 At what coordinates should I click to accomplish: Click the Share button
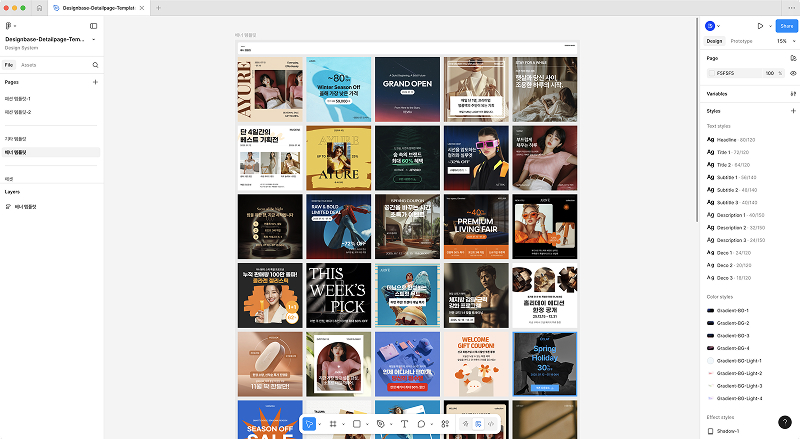pos(786,26)
